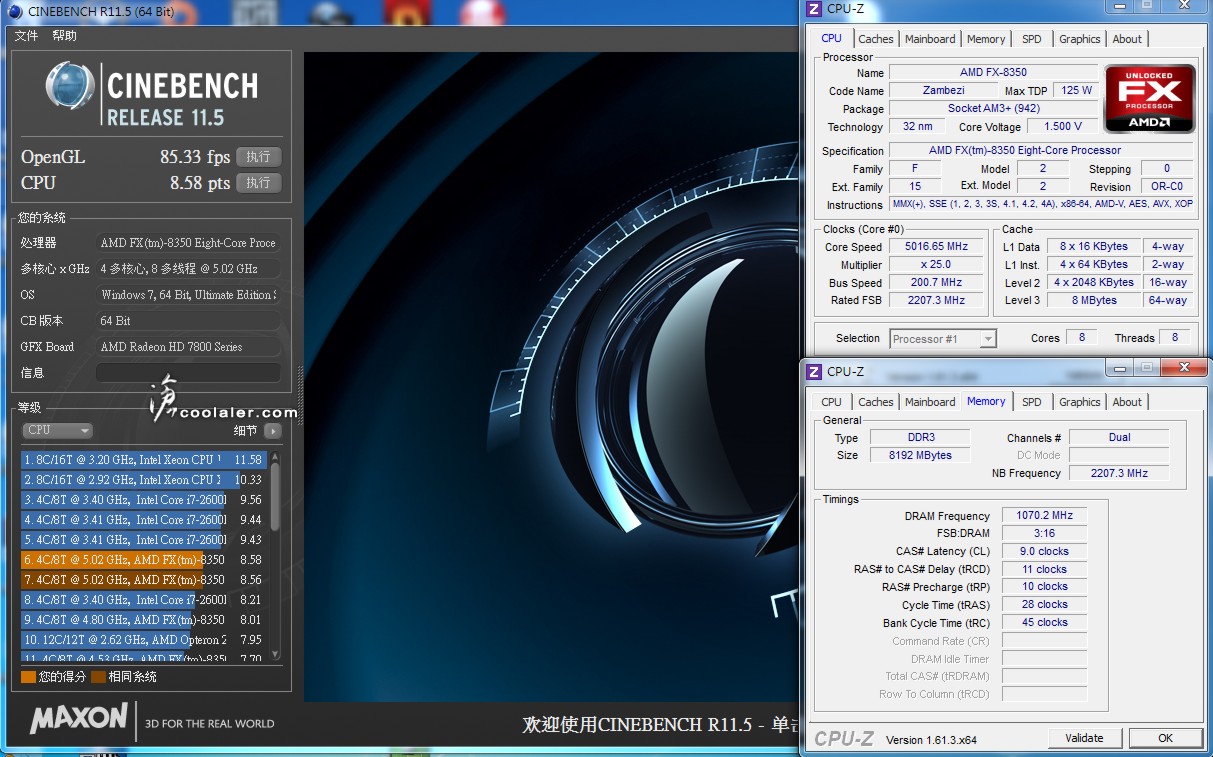Open the 文件 menu in Cinebench
The width and height of the screenshot is (1213, 757).
(x=27, y=36)
